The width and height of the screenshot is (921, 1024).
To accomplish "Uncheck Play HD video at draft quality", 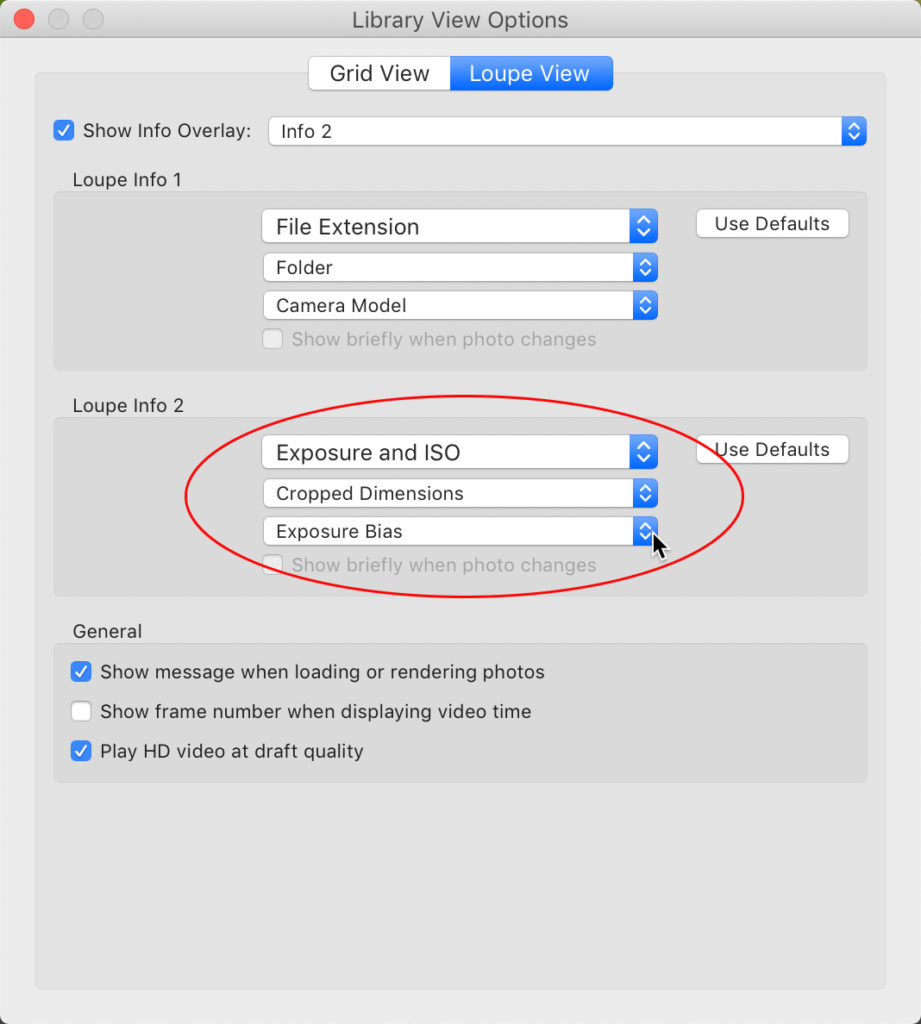I will pyautogui.click(x=82, y=752).
